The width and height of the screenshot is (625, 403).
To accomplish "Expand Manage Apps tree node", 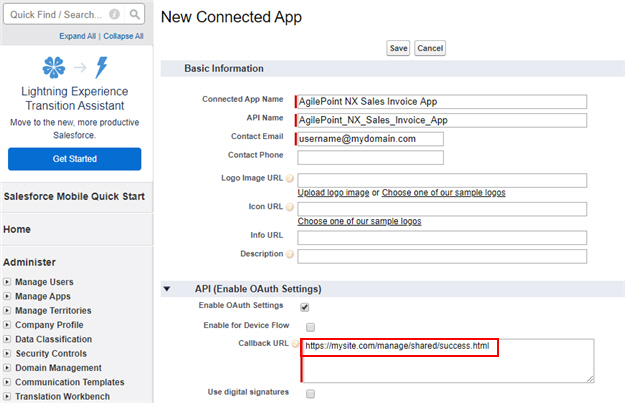I will click(7, 296).
